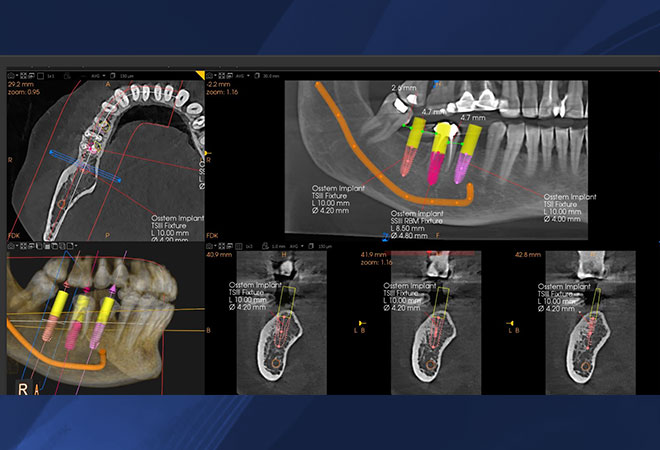Select the Ø 4.00 mm implant label in panoramic view
This screenshot has width=660, height=450.
pos(570,208)
